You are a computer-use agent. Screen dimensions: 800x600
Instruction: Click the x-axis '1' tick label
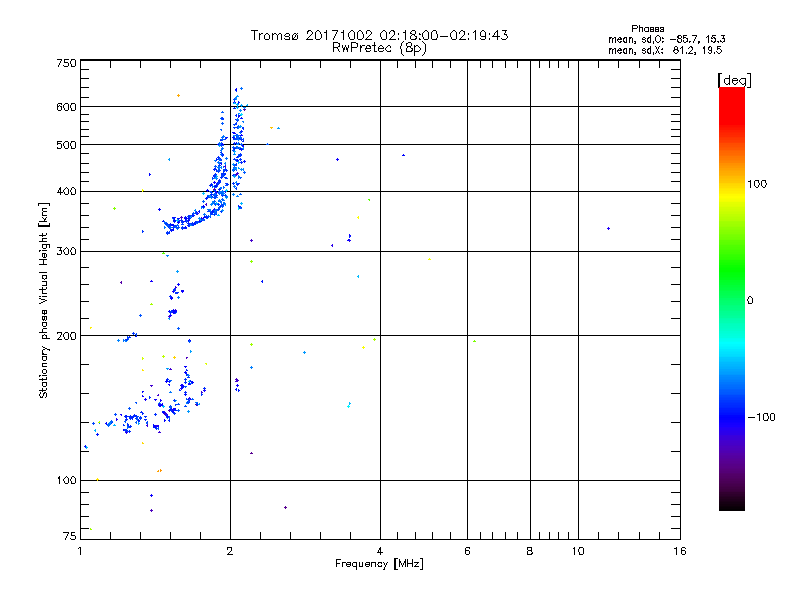click(80, 551)
